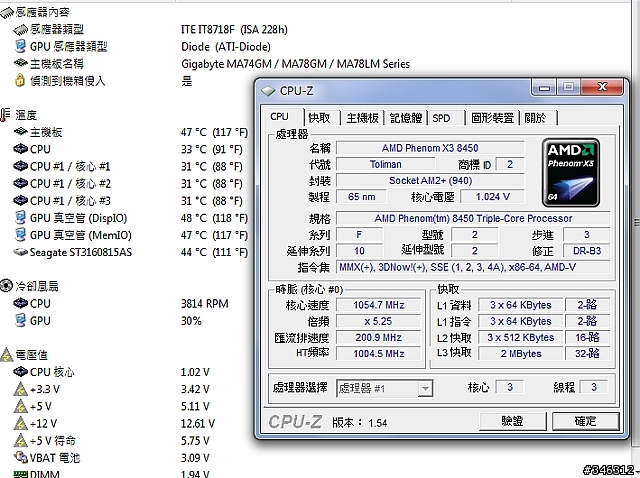
Task: Click the fan icon beside 冷卻風扇
Action: (x=6, y=286)
